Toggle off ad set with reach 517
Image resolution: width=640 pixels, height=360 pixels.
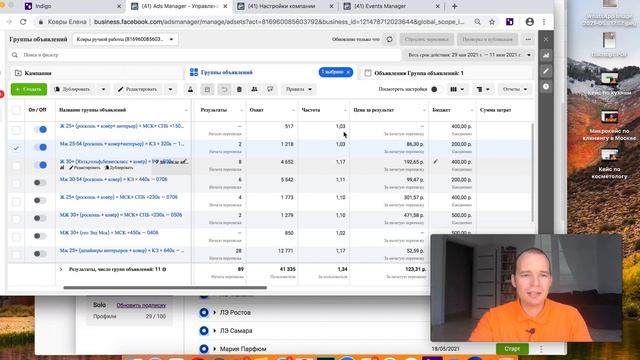40,129
